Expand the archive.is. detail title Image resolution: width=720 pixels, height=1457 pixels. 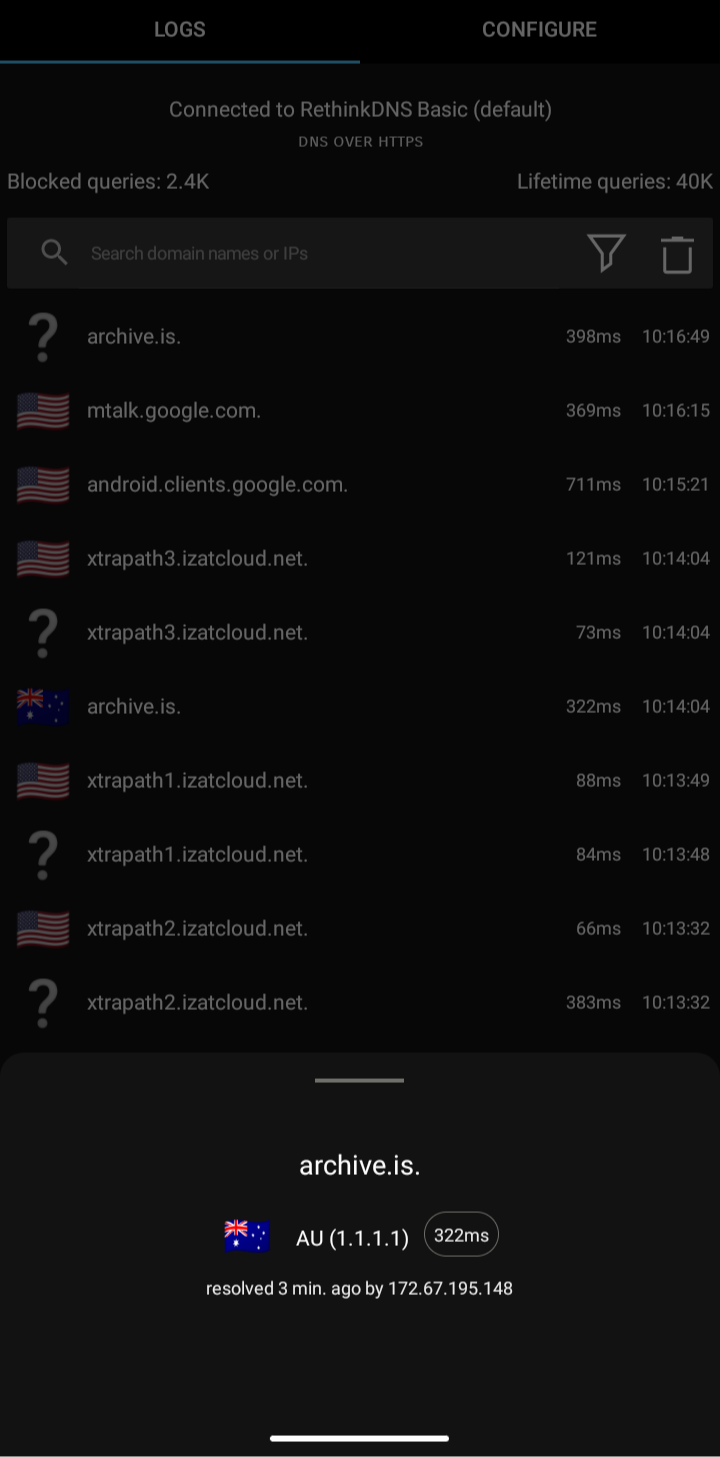(359, 1164)
